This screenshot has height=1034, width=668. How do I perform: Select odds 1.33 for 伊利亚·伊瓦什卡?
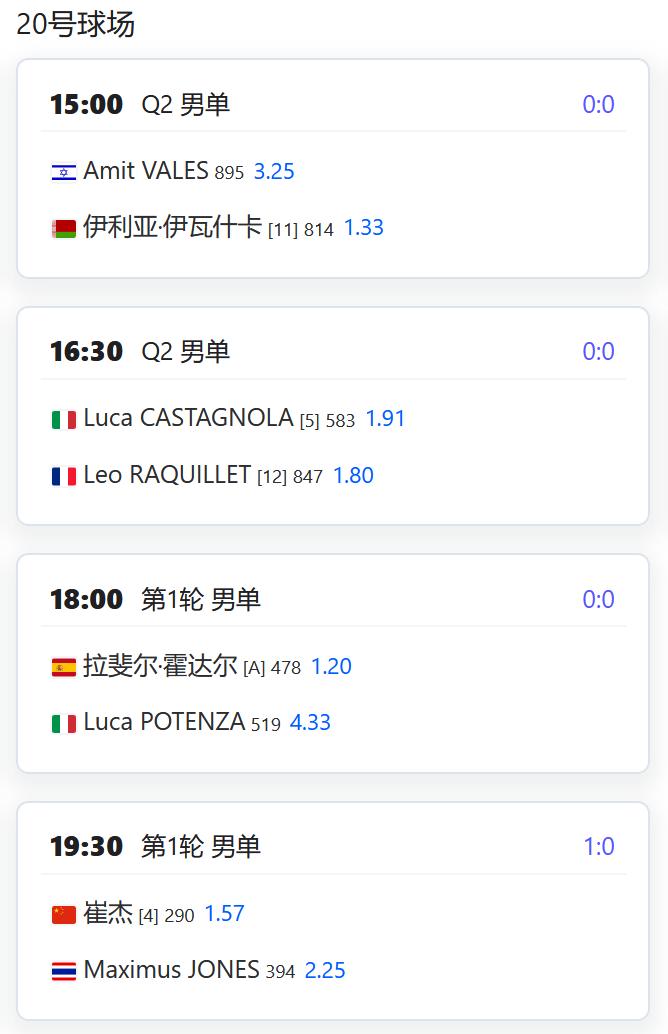click(363, 228)
